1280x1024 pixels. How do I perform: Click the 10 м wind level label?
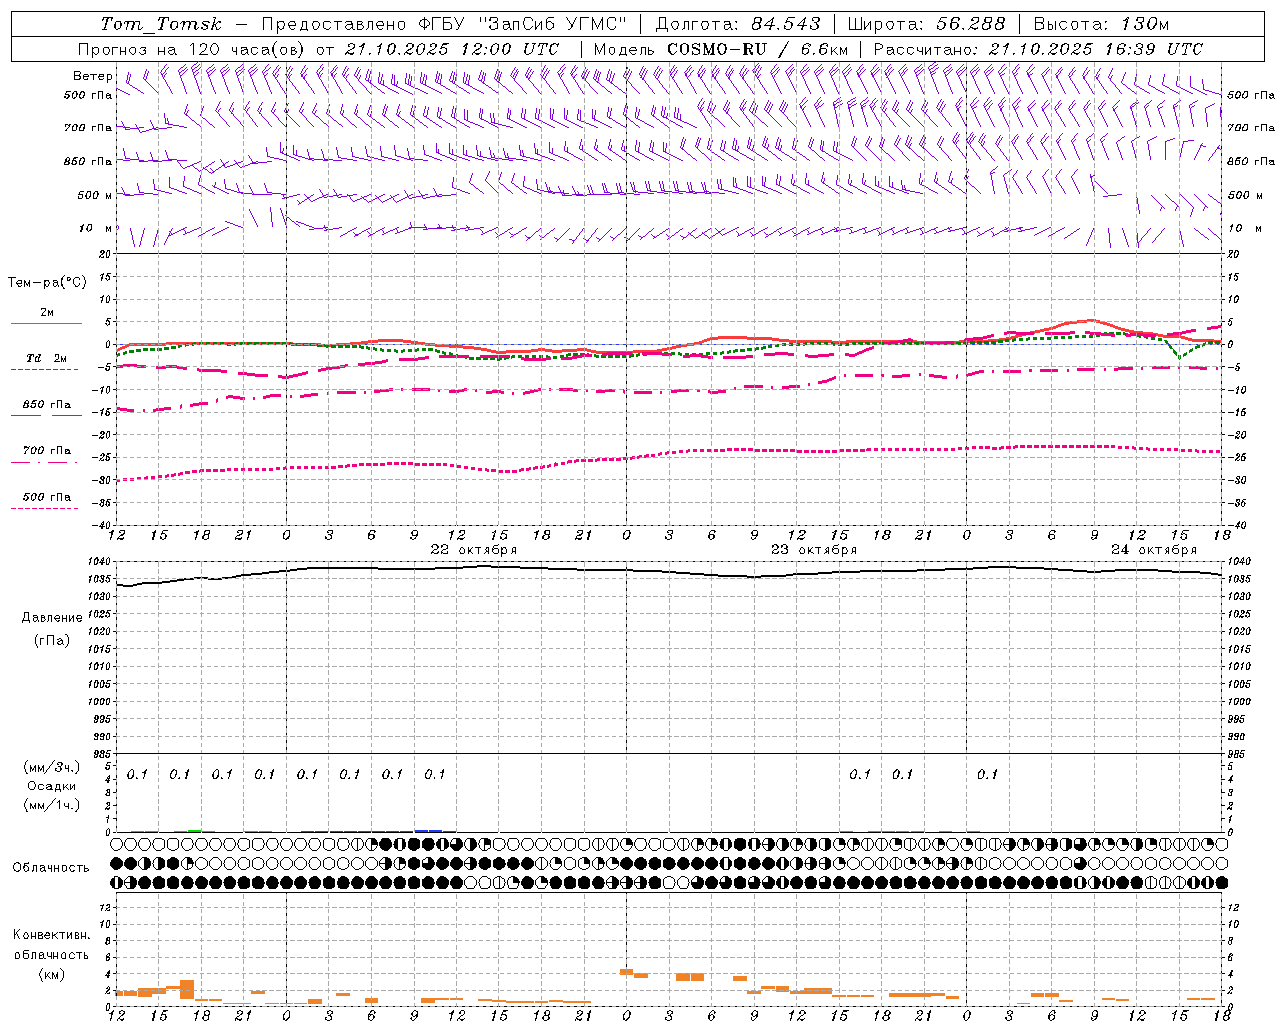97,228
